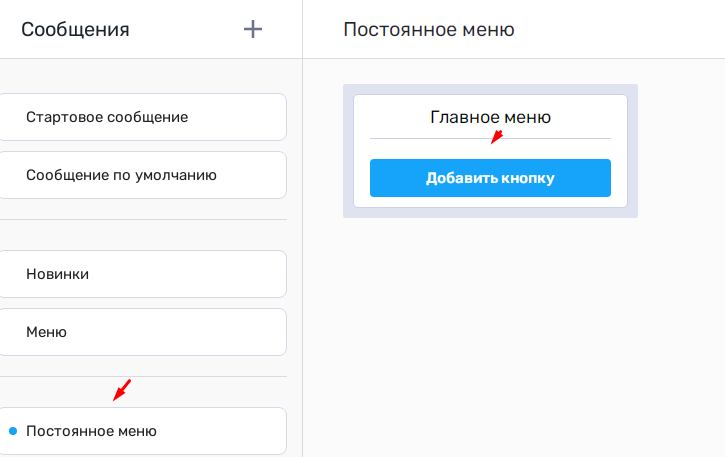725x457 pixels.
Task: Click the vertical divider beside the sidebar
Action: click(302, 250)
